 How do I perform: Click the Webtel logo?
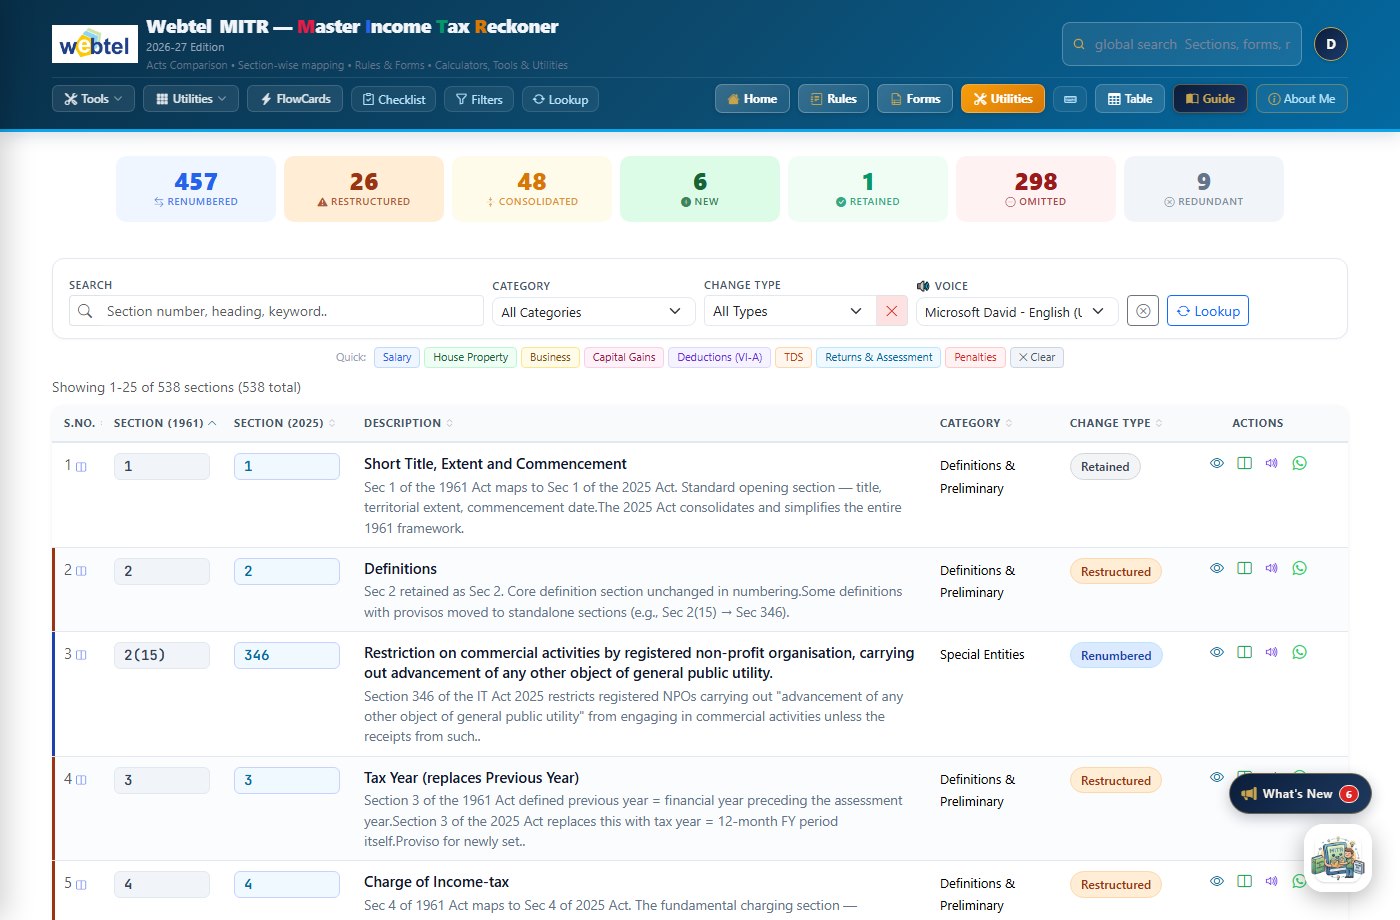tap(95, 44)
